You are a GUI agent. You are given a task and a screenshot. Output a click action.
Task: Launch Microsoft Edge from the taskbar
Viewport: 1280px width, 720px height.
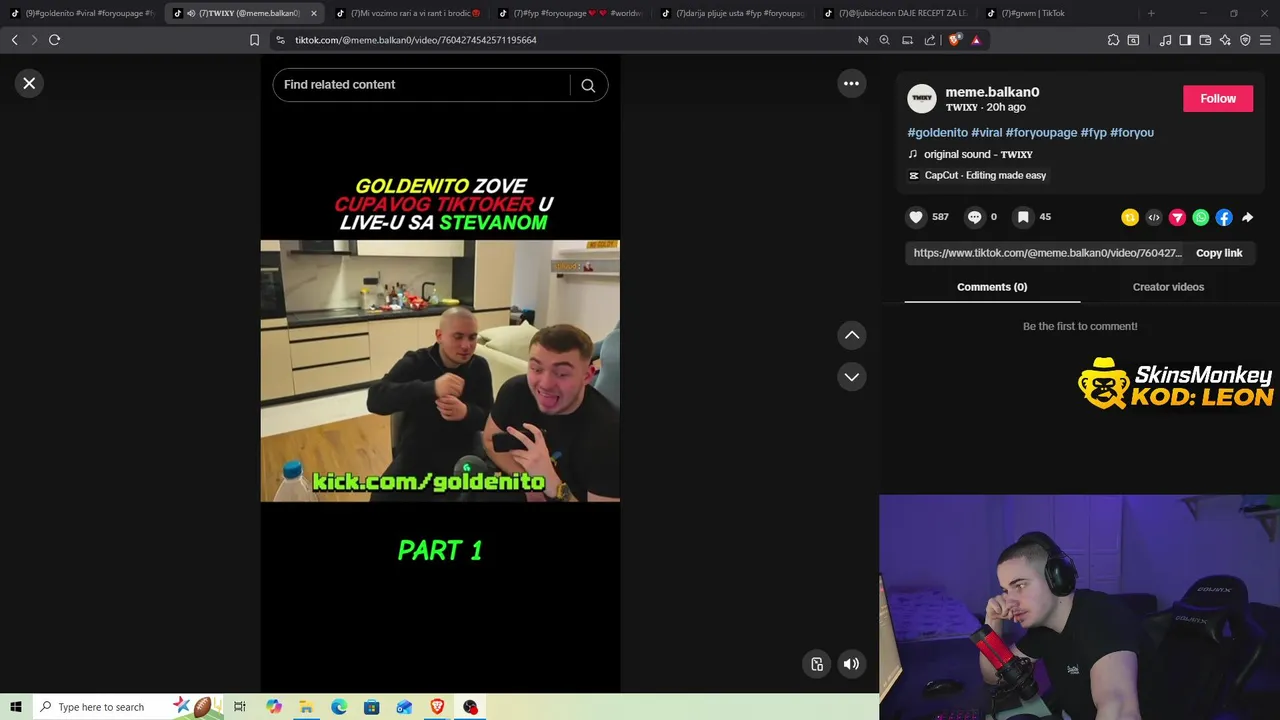coord(339,707)
